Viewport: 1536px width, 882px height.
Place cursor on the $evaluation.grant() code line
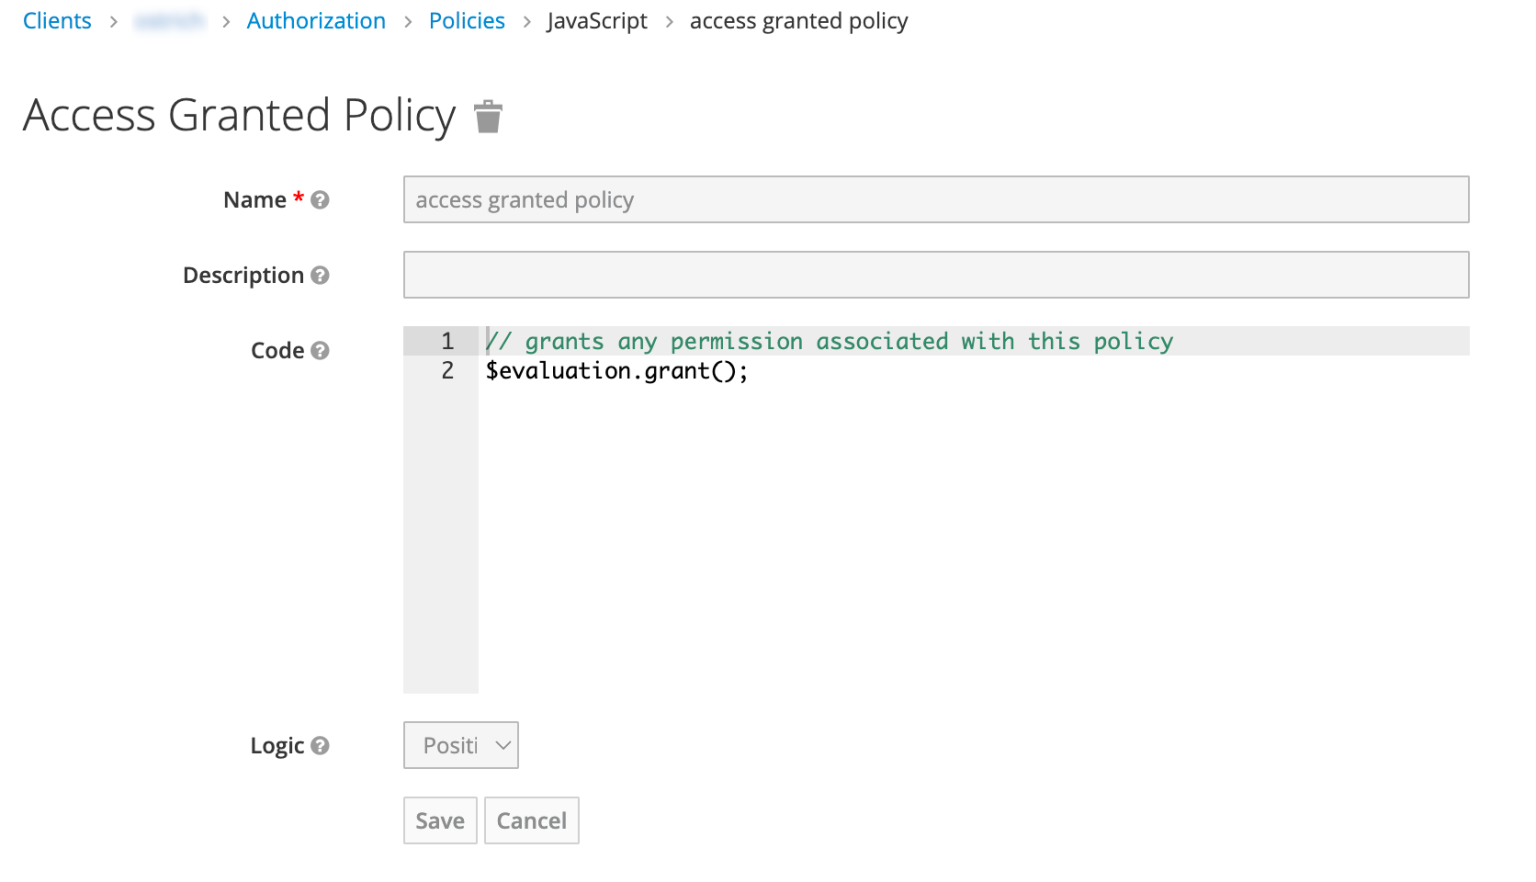click(x=617, y=370)
